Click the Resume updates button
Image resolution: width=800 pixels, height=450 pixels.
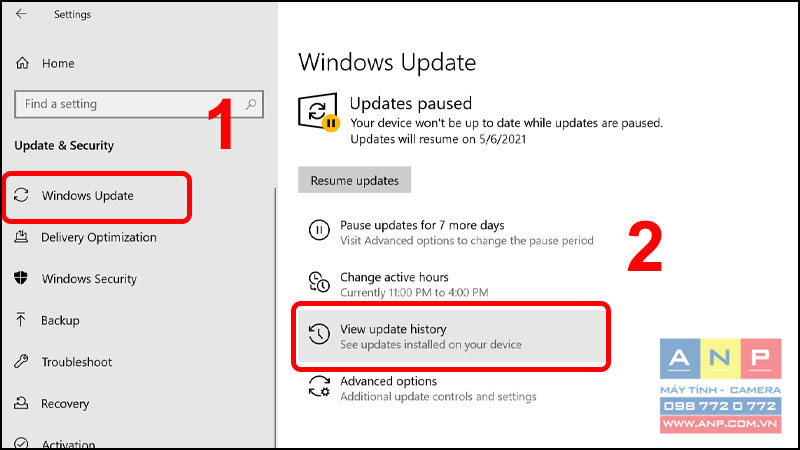click(x=354, y=180)
